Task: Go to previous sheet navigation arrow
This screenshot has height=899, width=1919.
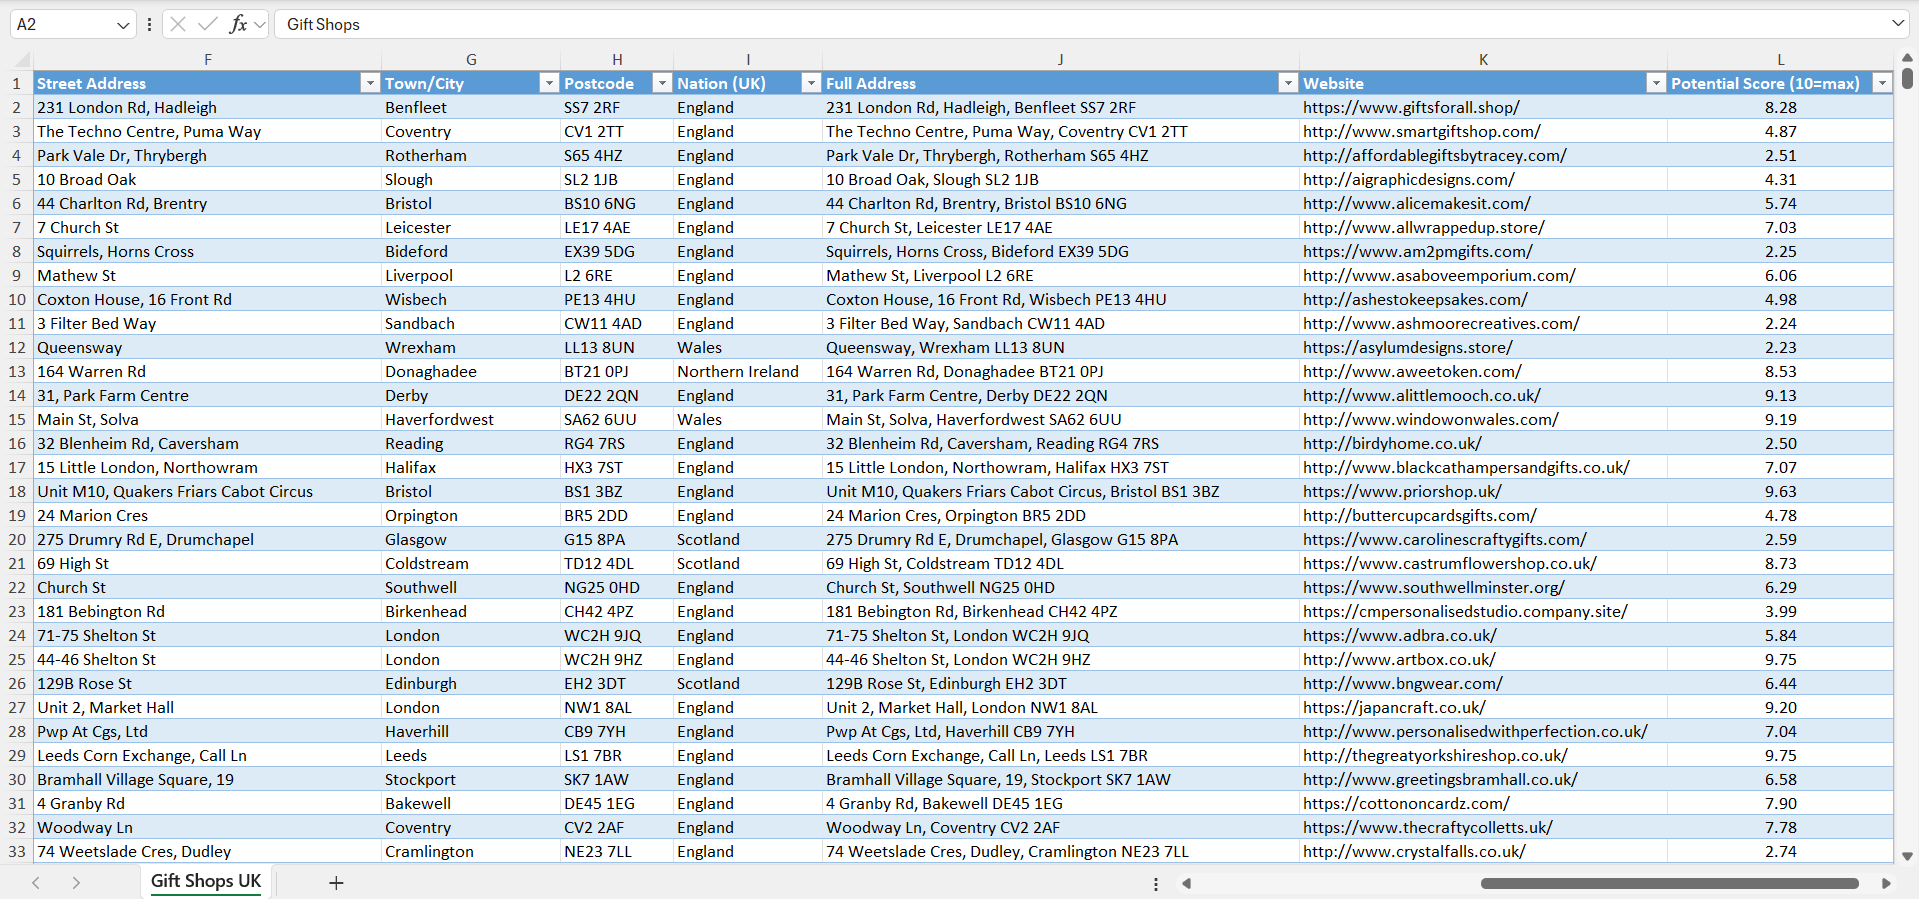Action: pyautogui.click(x=36, y=883)
